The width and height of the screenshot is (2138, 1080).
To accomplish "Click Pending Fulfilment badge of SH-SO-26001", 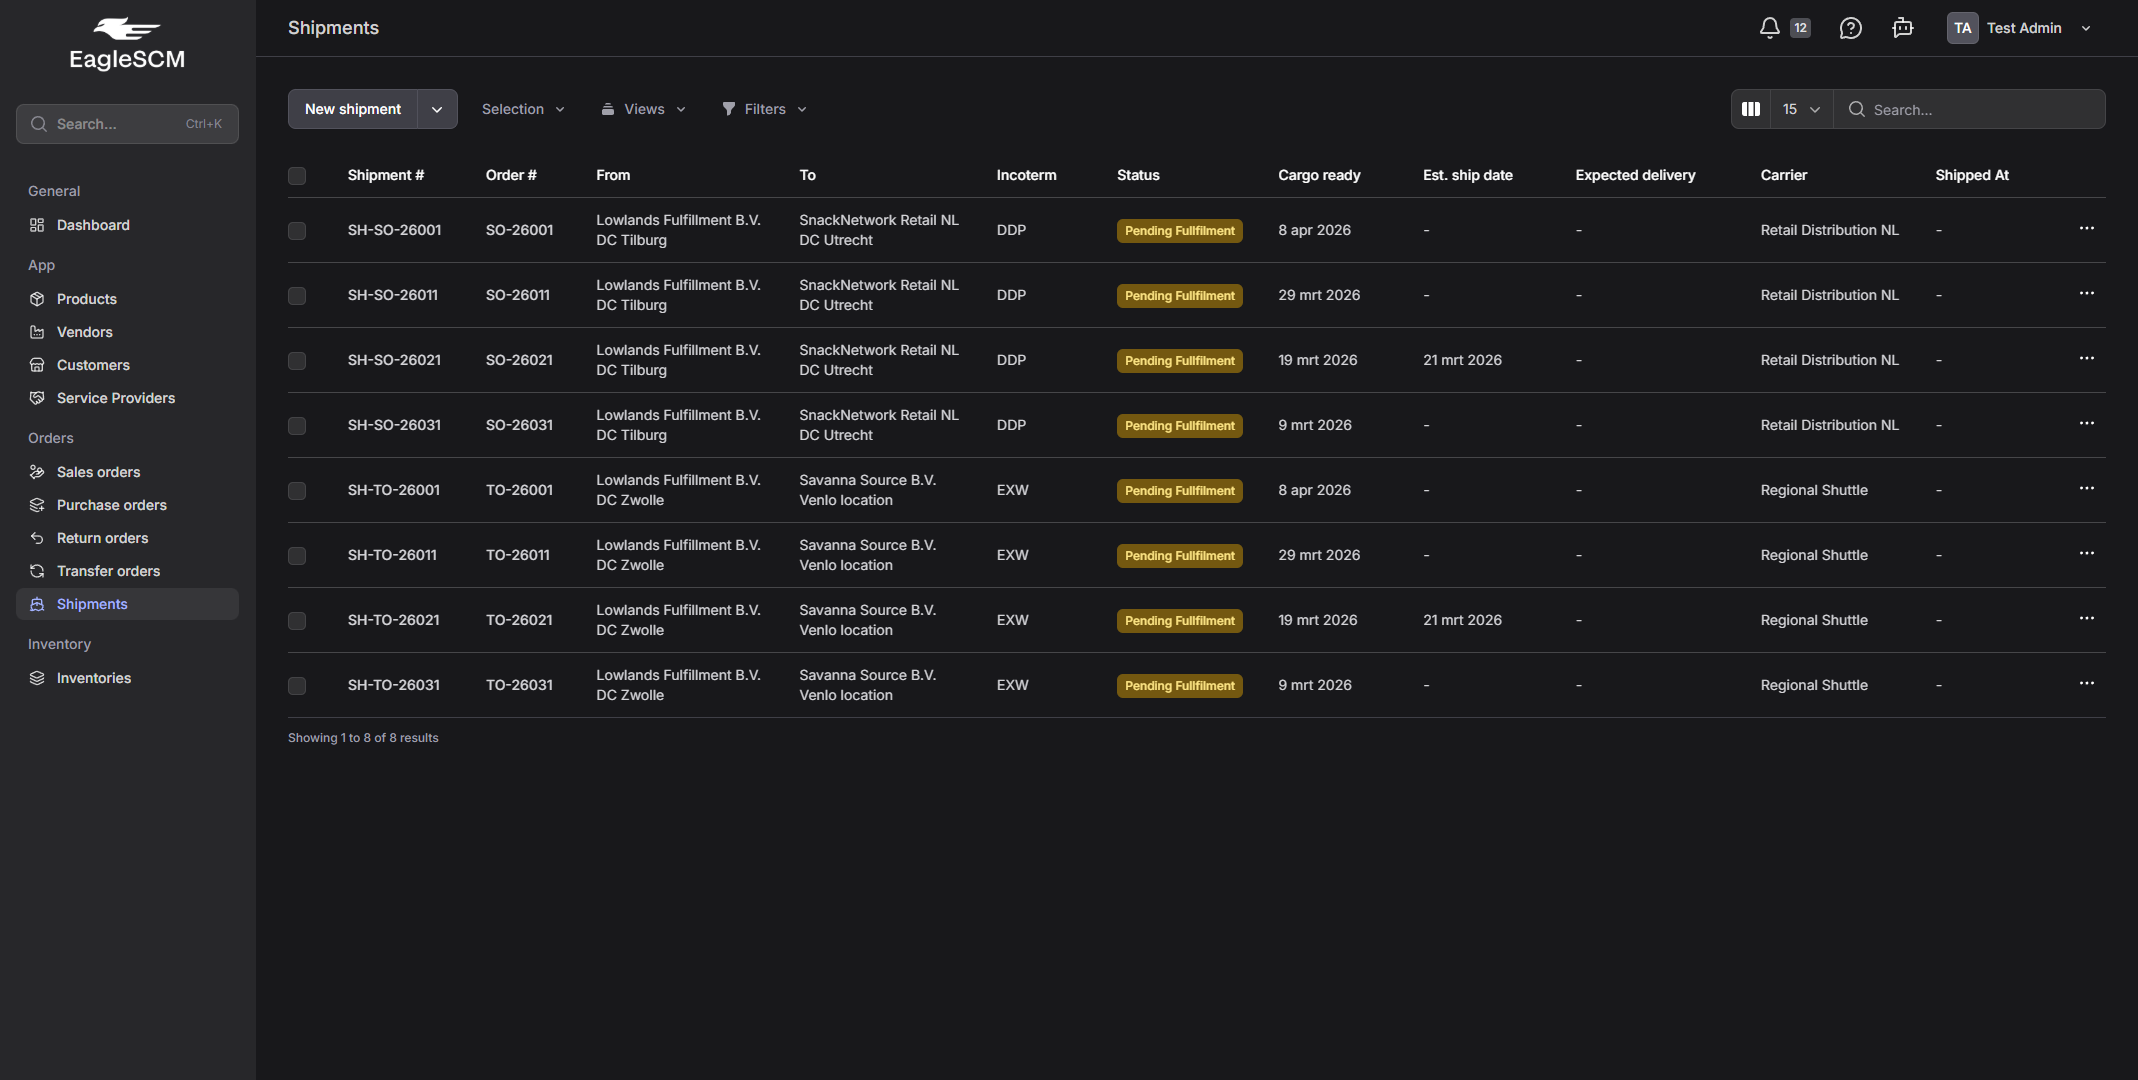I will (x=1179, y=231).
